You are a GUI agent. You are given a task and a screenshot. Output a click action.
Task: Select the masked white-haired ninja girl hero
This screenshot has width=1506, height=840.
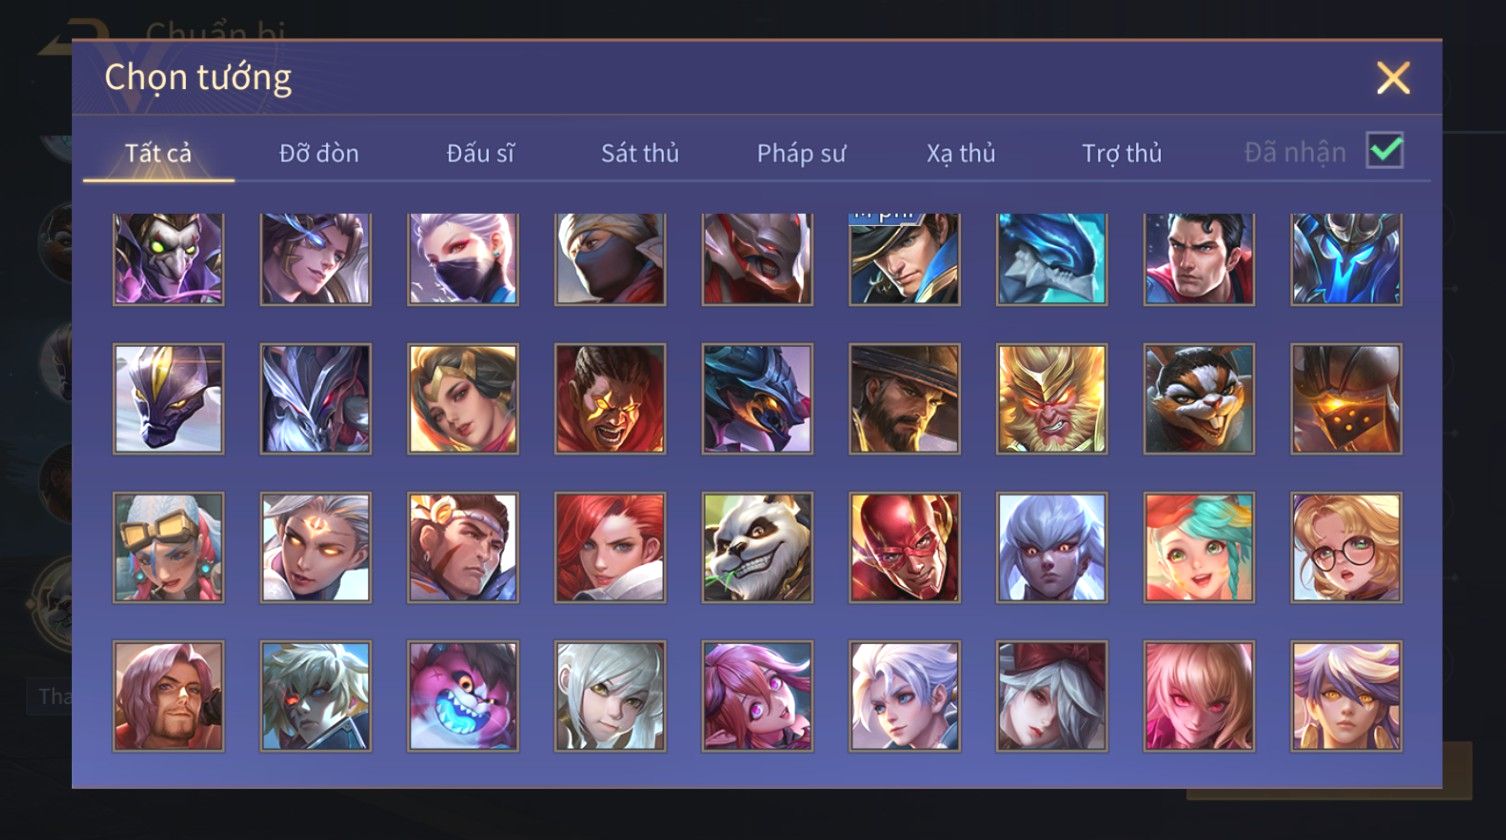pos(463,259)
